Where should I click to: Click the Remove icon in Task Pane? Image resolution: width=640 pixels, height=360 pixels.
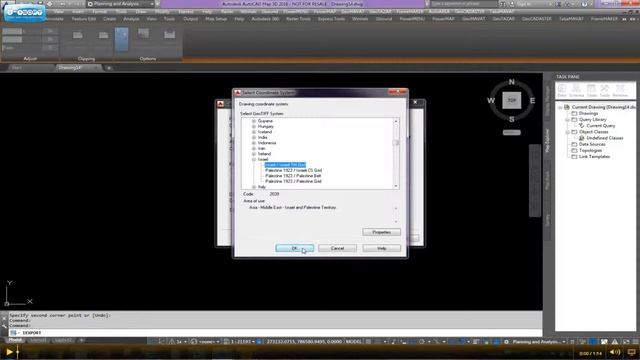620,91
